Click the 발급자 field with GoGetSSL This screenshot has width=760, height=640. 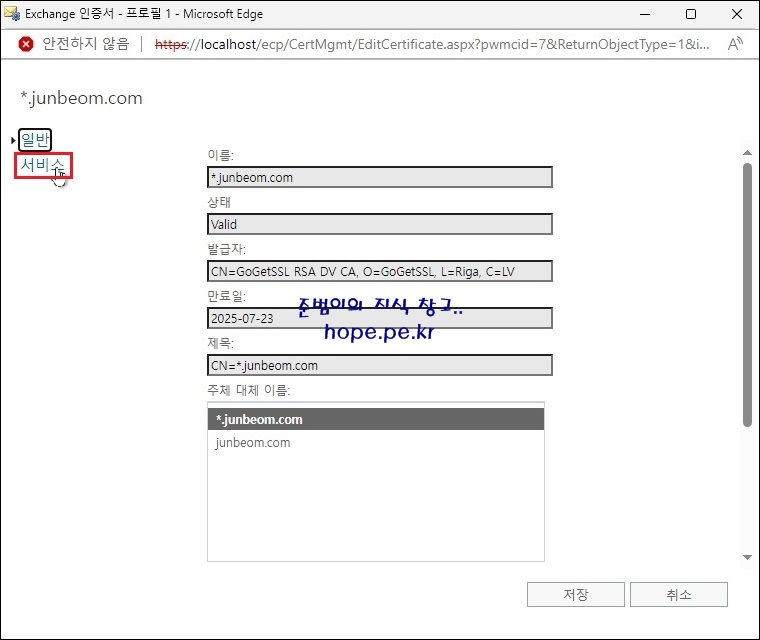click(380, 271)
